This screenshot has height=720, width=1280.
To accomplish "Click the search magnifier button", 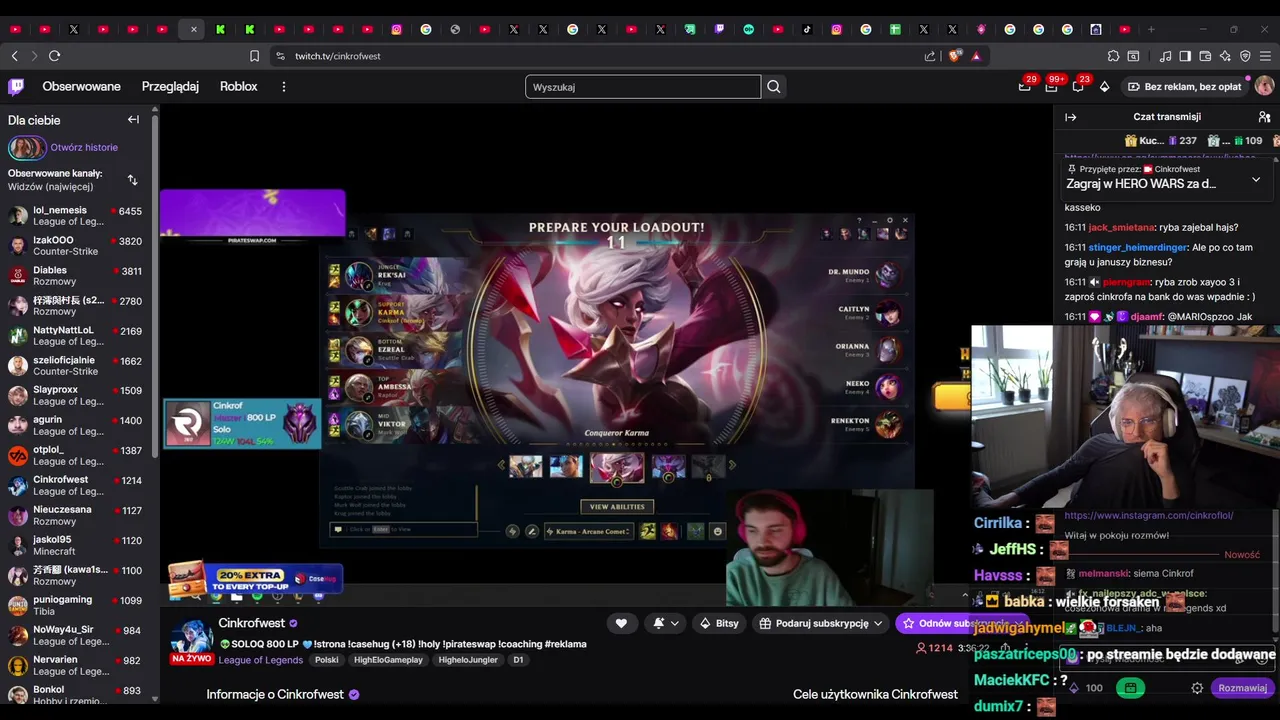I will click(x=774, y=87).
